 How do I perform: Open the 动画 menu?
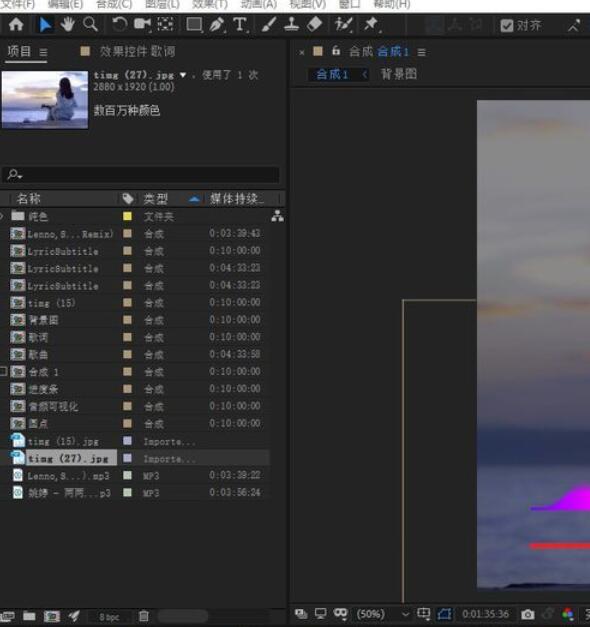pyautogui.click(x=258, y=4)
